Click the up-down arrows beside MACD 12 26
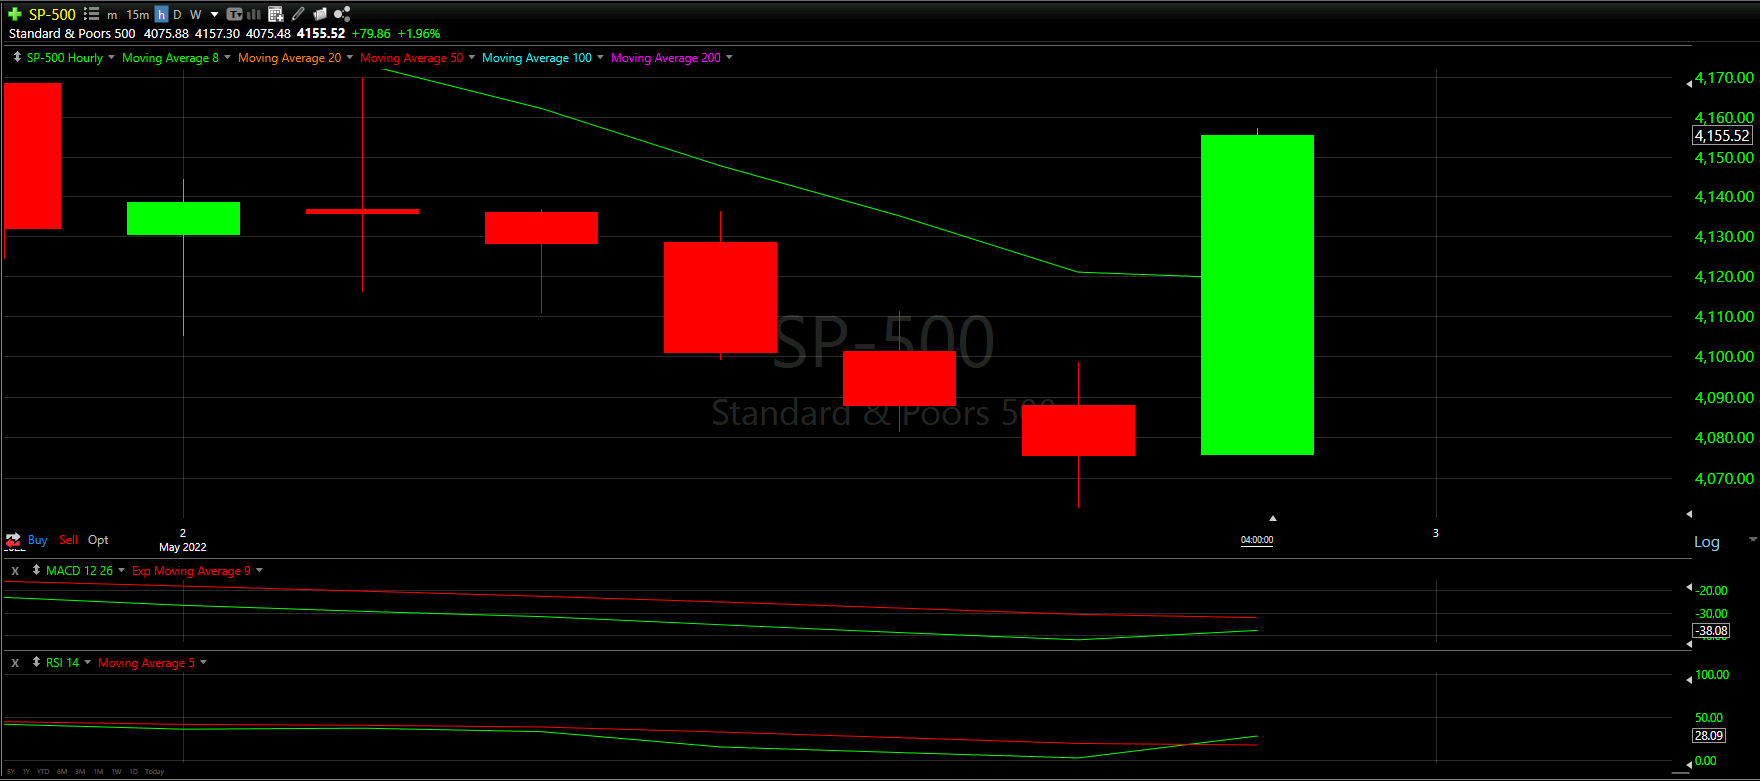 pos(36,570)
